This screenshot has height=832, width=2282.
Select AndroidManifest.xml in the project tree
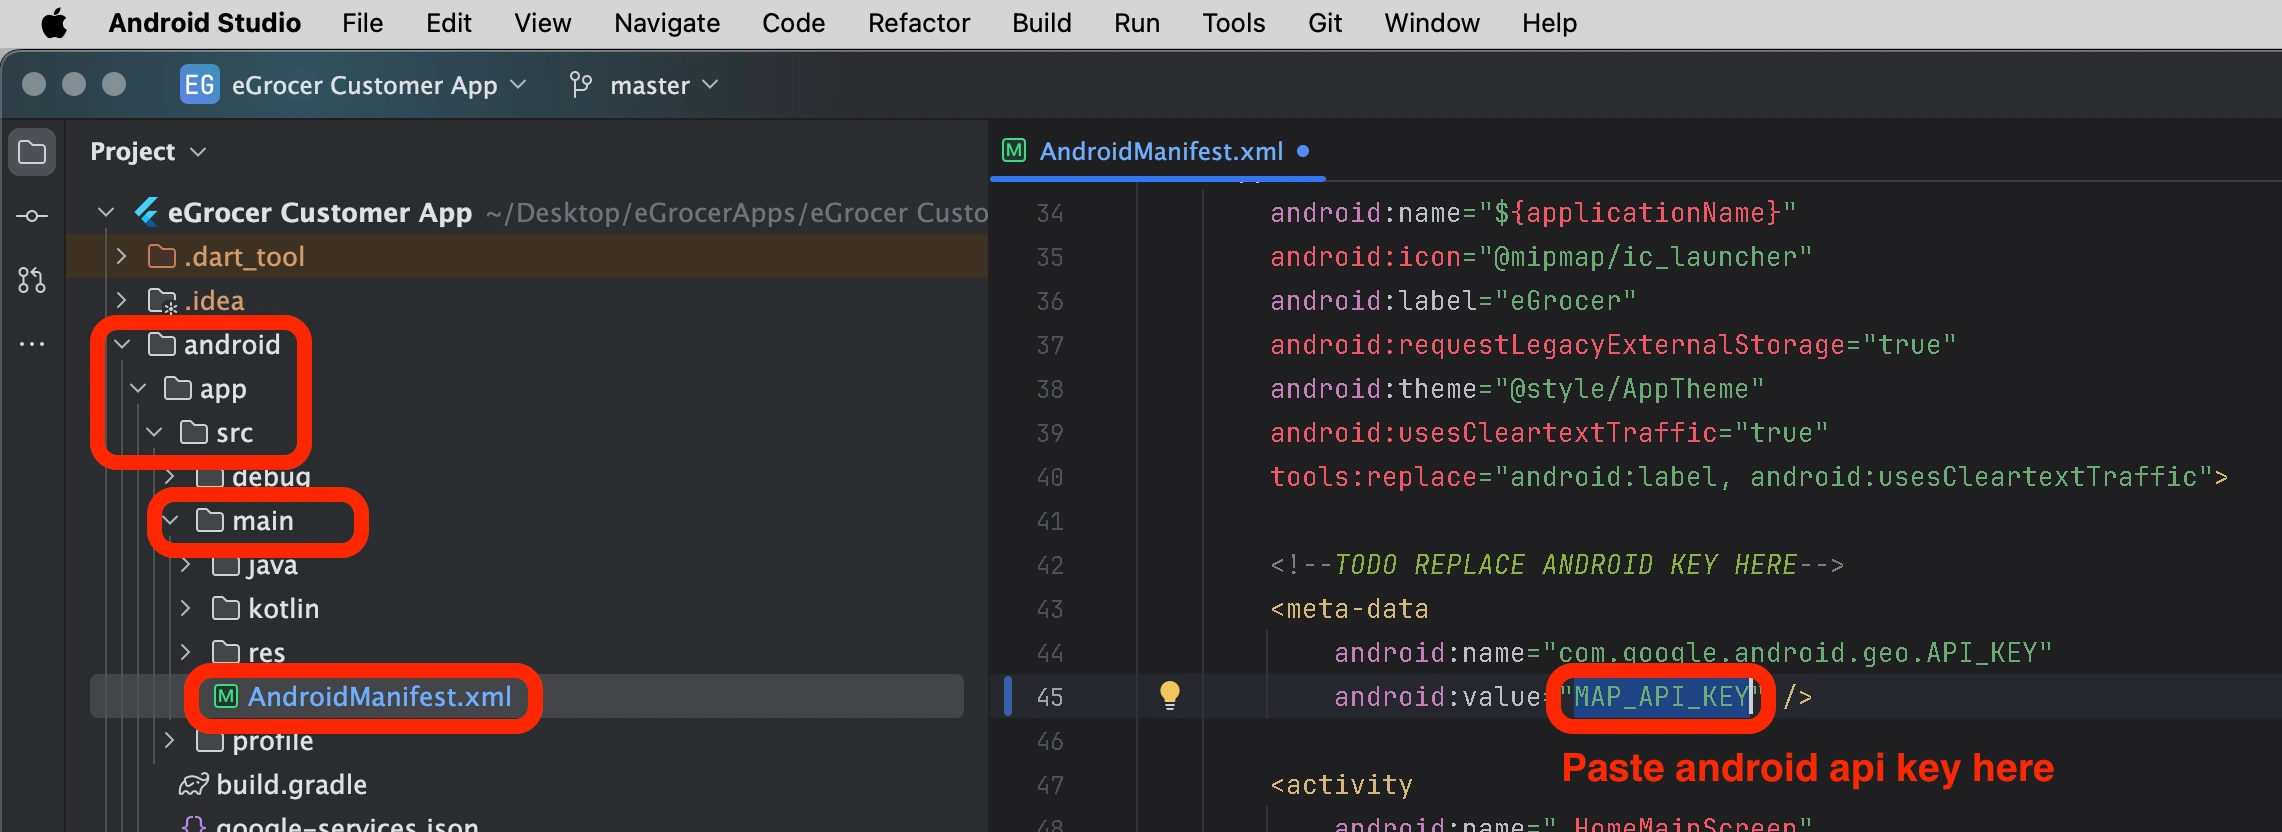tap(527, 696)
